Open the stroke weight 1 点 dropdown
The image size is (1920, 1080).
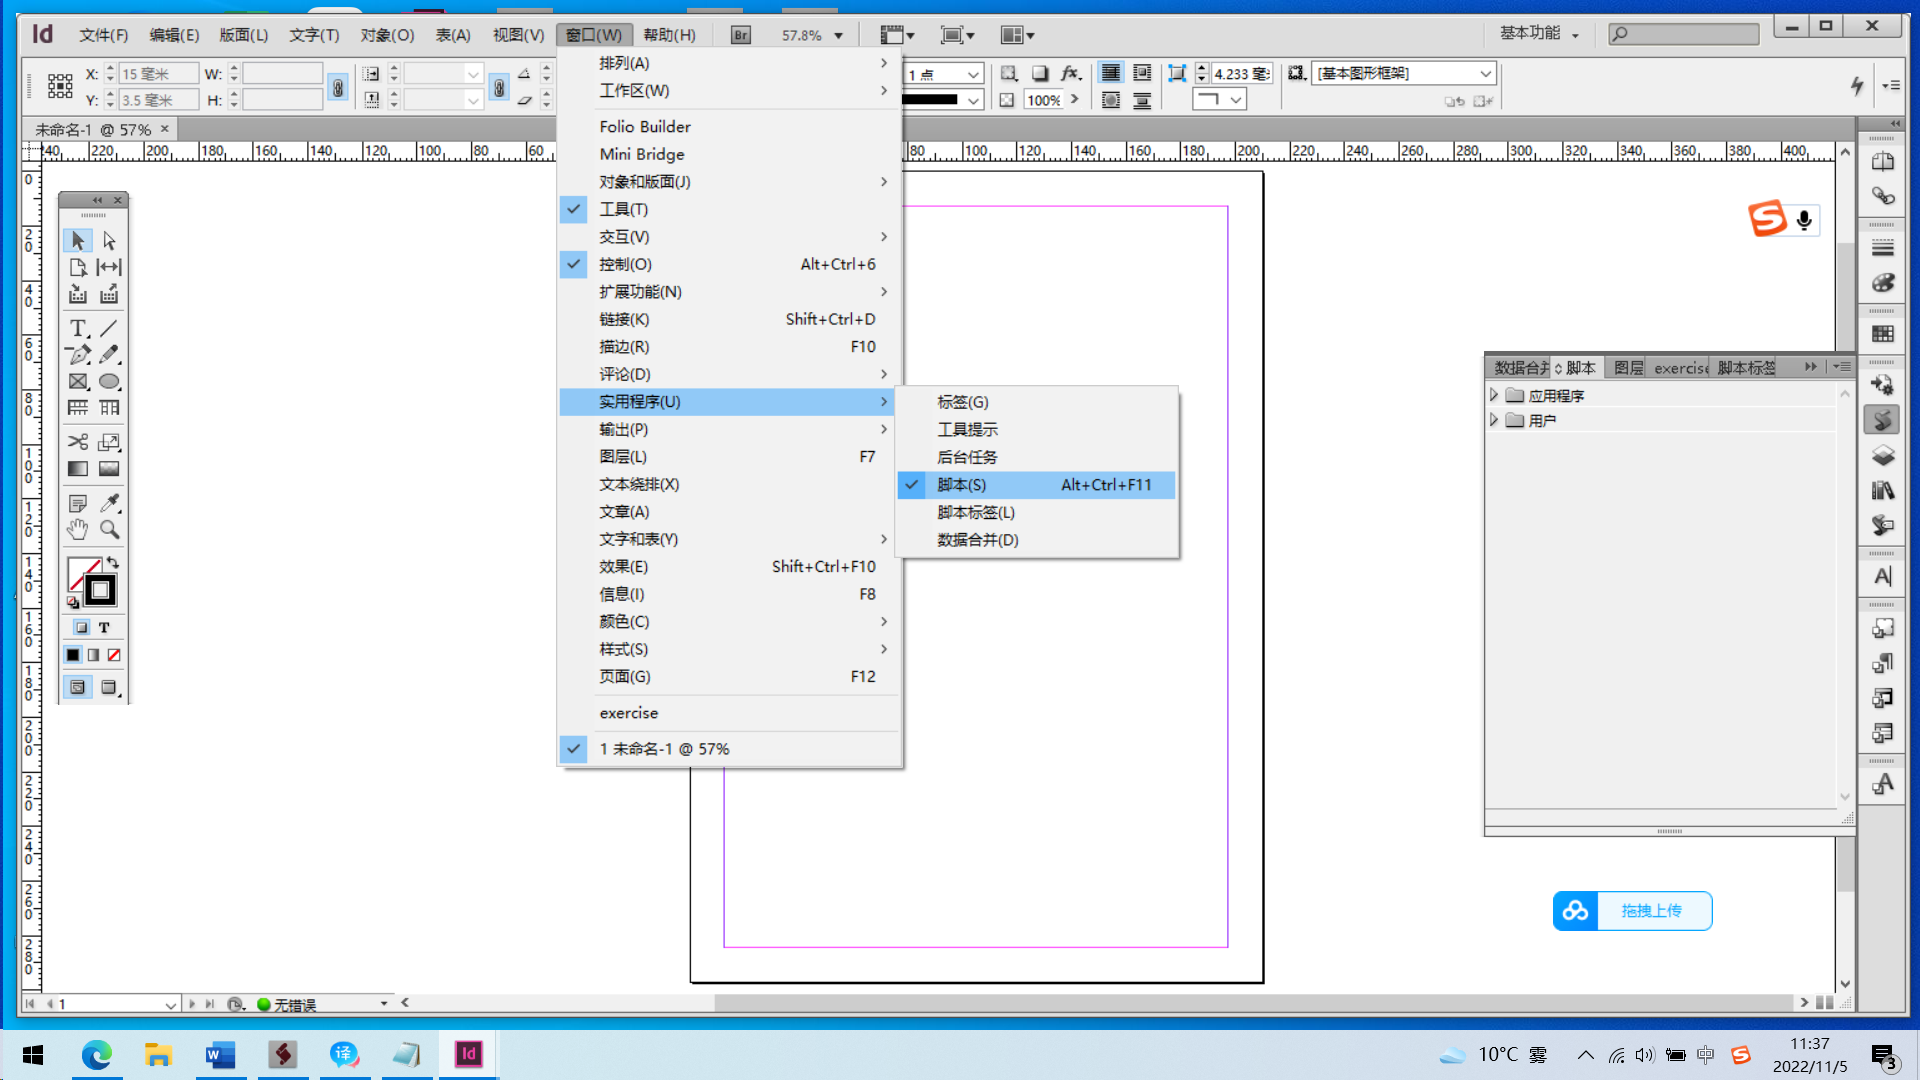click(x=972, y=74)
